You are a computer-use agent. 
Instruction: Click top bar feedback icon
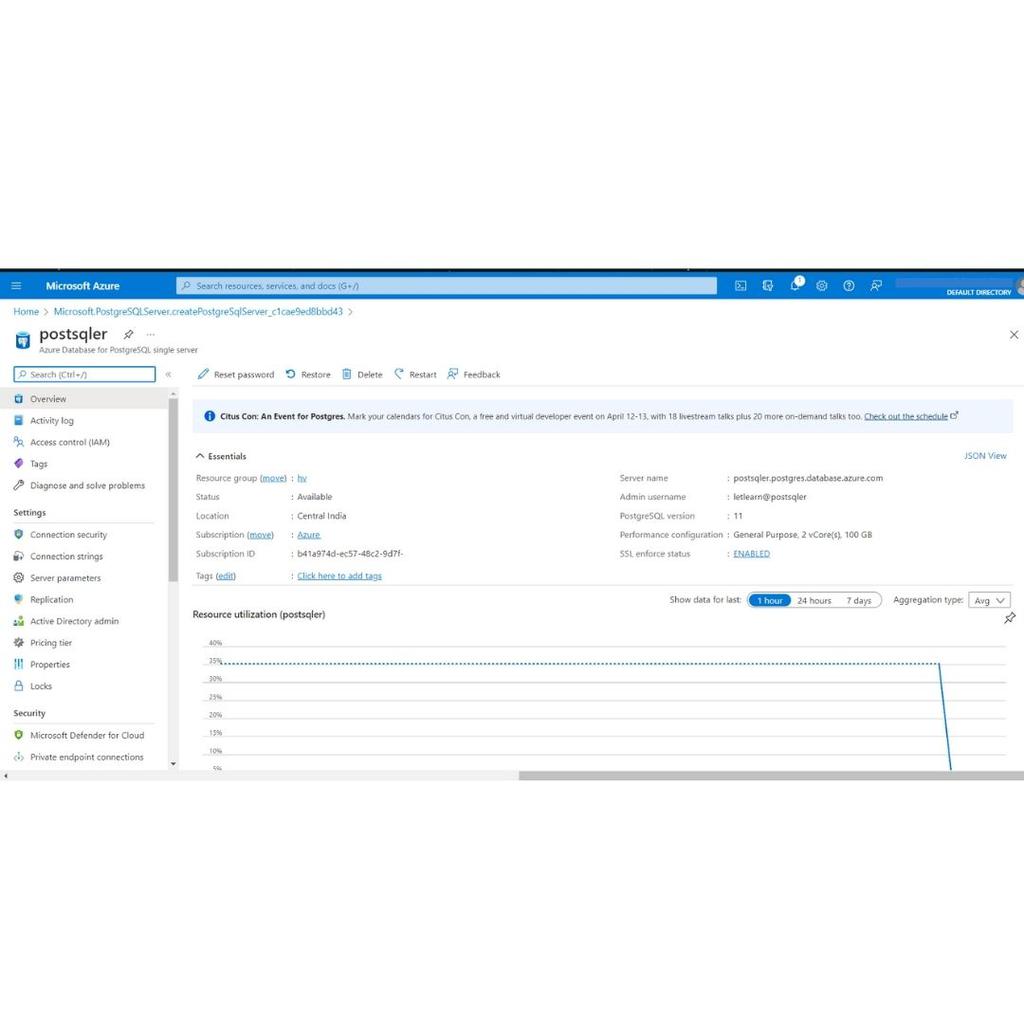(x=876, y=285)
